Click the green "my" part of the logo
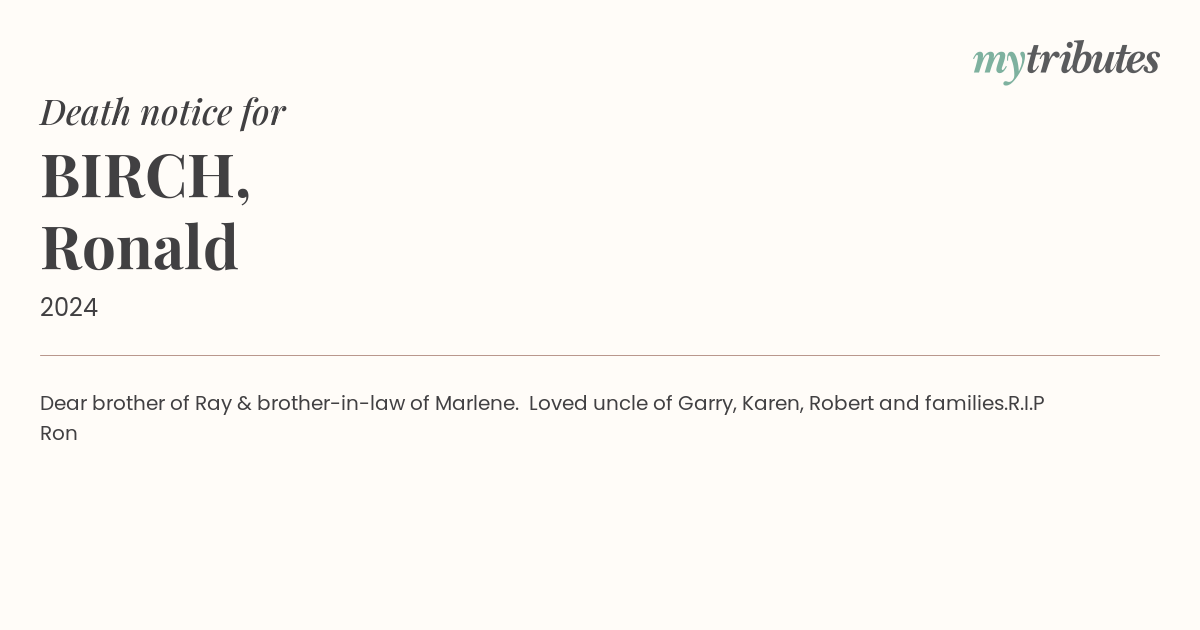 pos(998,62)
